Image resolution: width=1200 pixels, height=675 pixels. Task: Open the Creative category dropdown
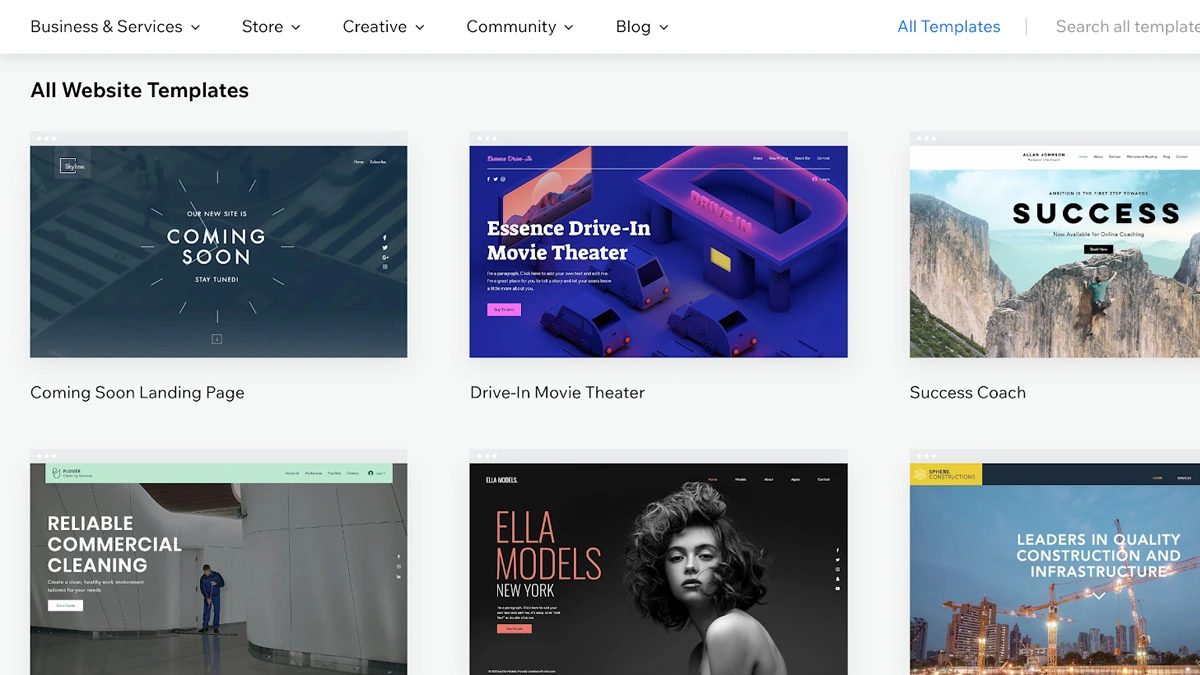pyautogui.click(x=383, y=27)
